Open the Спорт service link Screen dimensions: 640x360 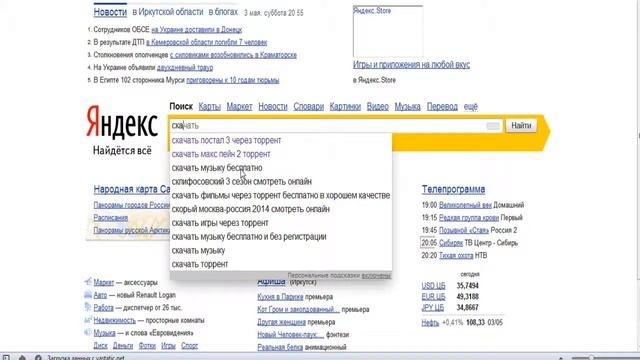point(189,346)
